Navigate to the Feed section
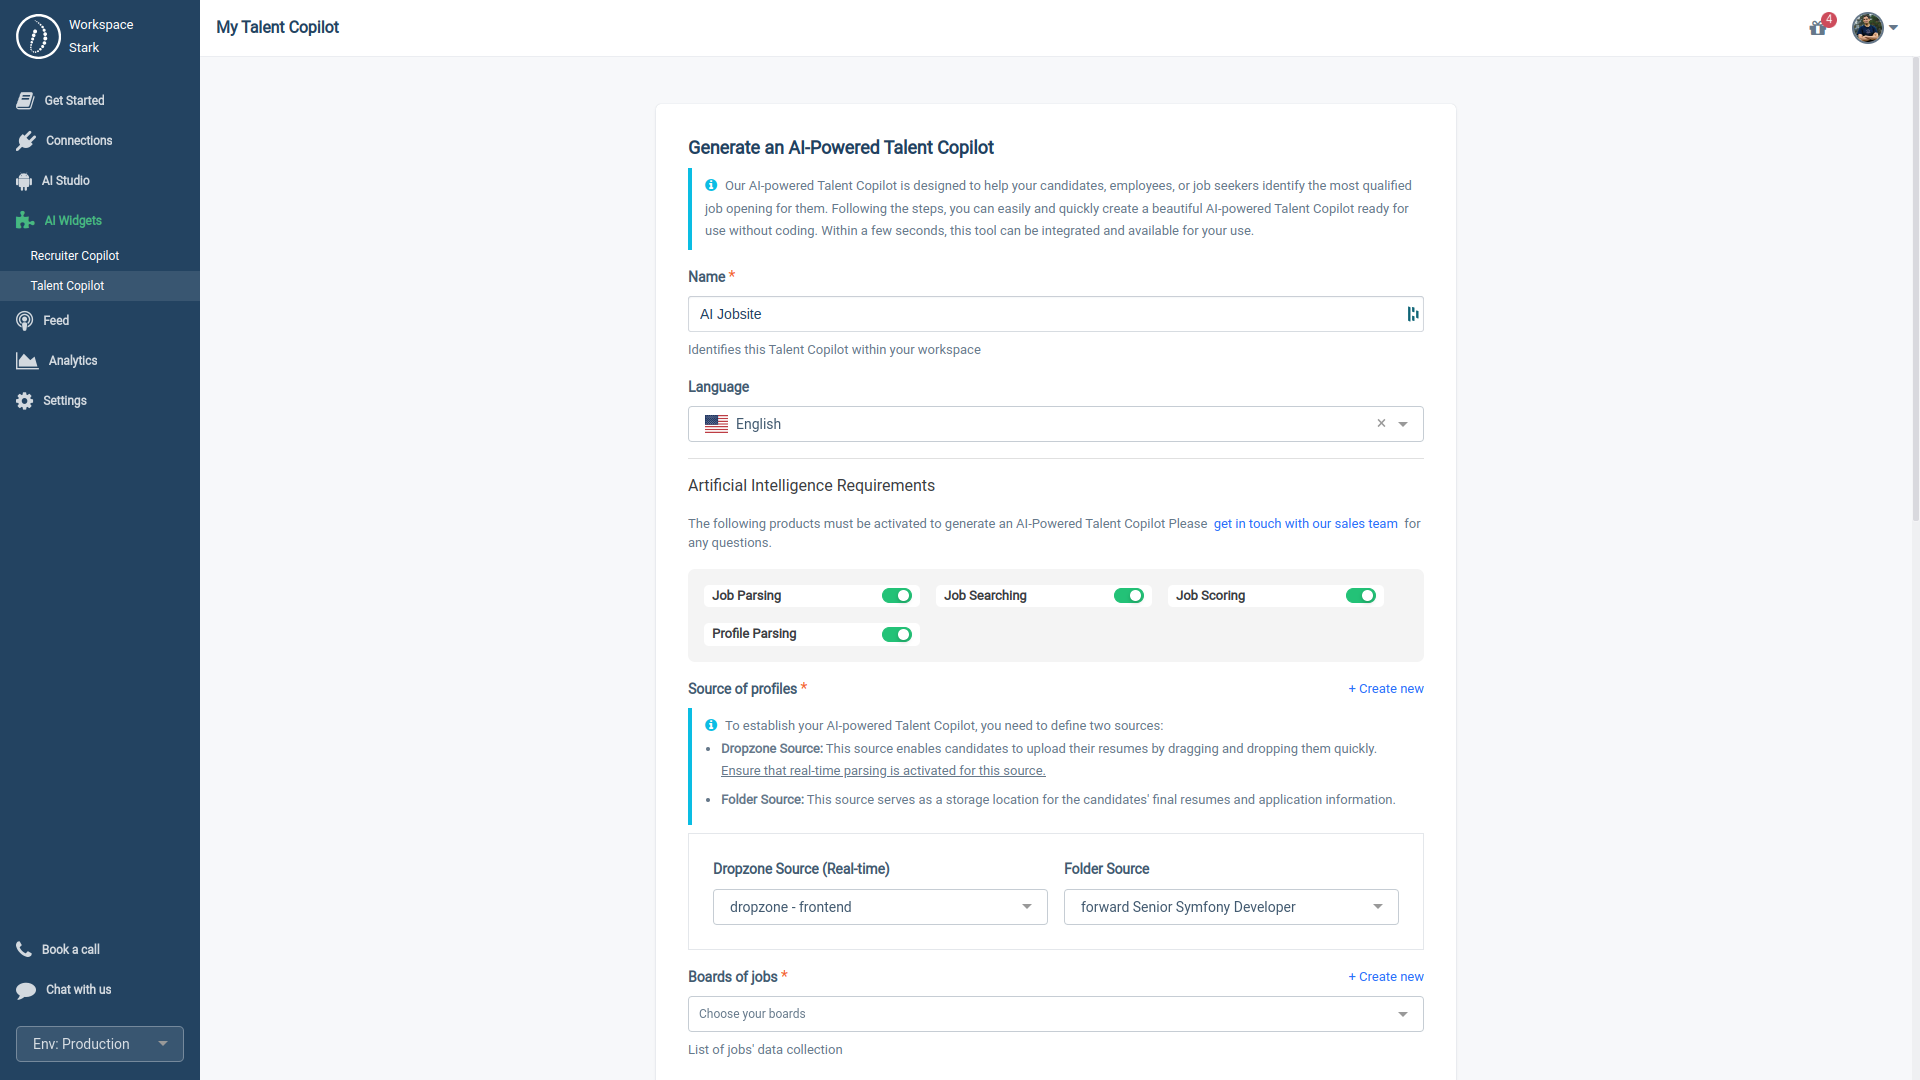The height and width of the screenshot is (1080, 1920). pyautogui.click(x=55, y=320)
